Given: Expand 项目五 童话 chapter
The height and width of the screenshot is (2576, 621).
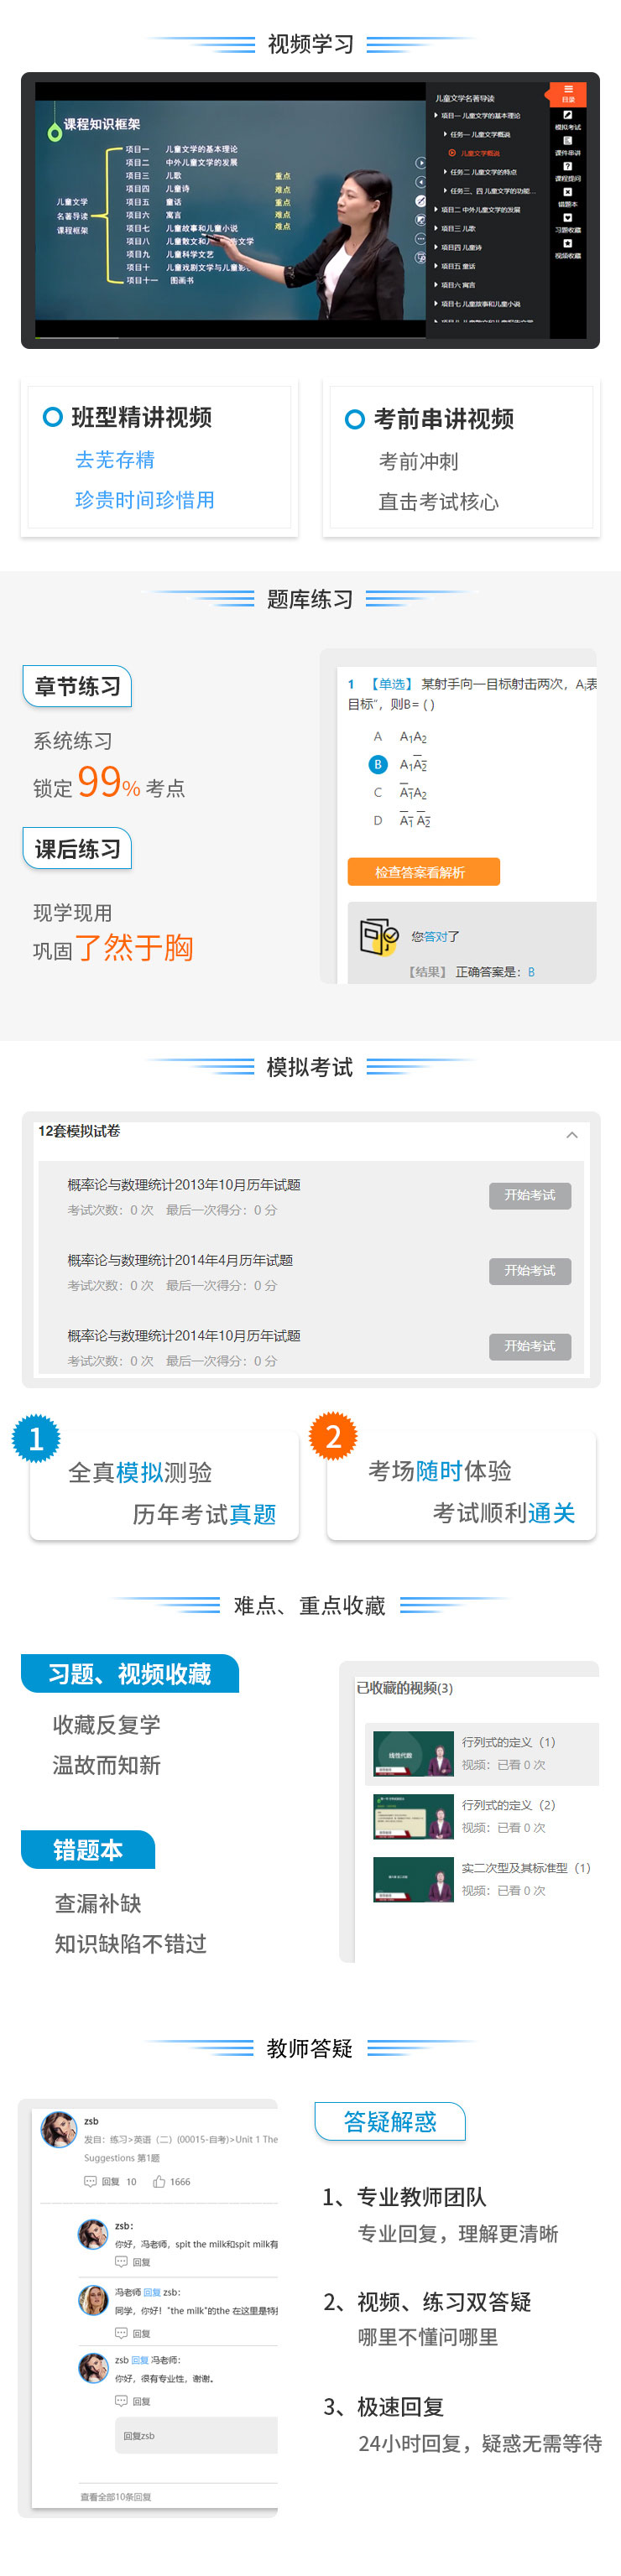Looking at the screenshot, I should (x=455, y=266).
